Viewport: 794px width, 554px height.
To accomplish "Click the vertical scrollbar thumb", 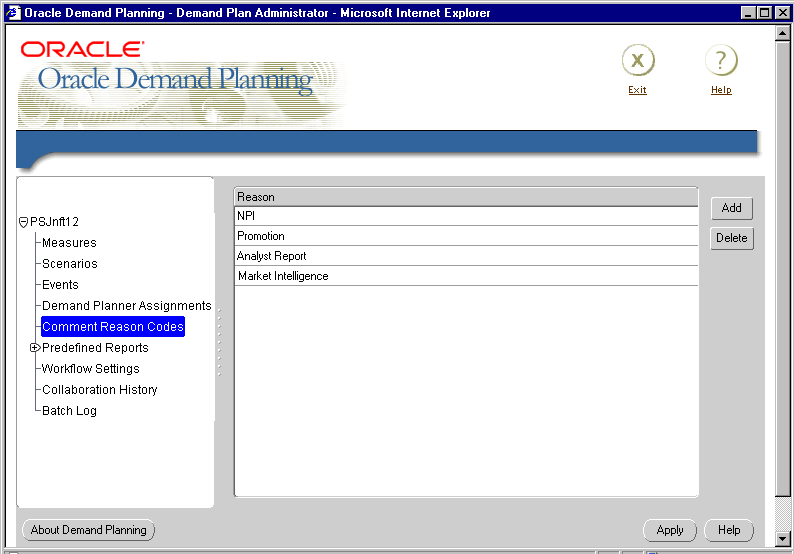I will coord(782,268).
